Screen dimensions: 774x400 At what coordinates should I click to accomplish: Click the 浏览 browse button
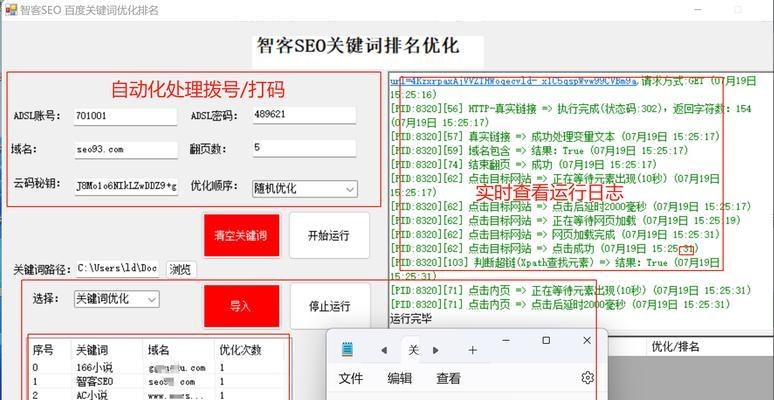click(181, 269)
